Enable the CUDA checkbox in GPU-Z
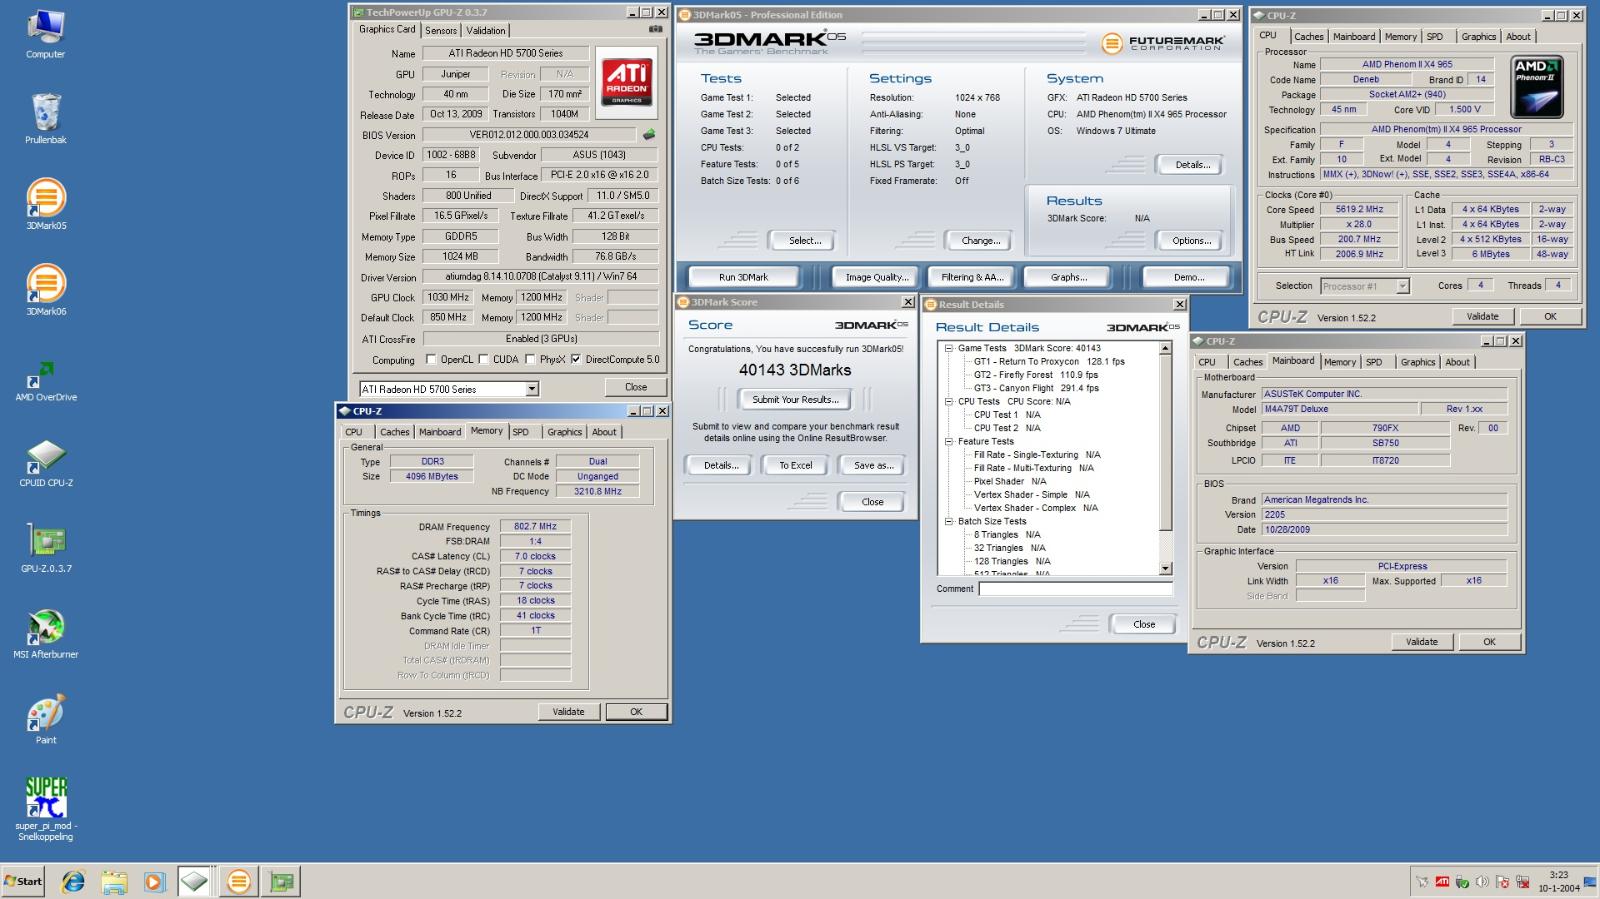Viewport: 1600px width, 899px height. tap(483, 359)
